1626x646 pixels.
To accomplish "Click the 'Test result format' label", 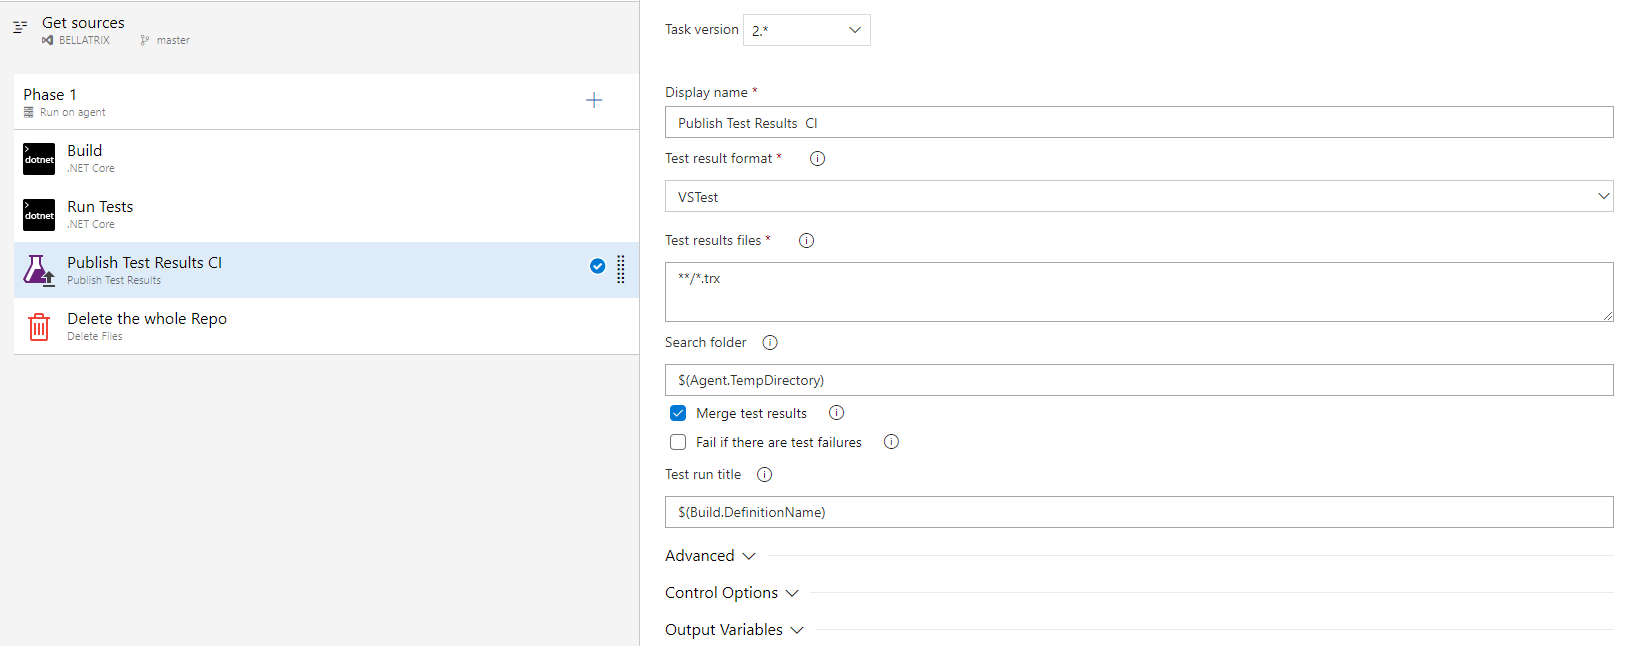I will [x=719, y=158].
